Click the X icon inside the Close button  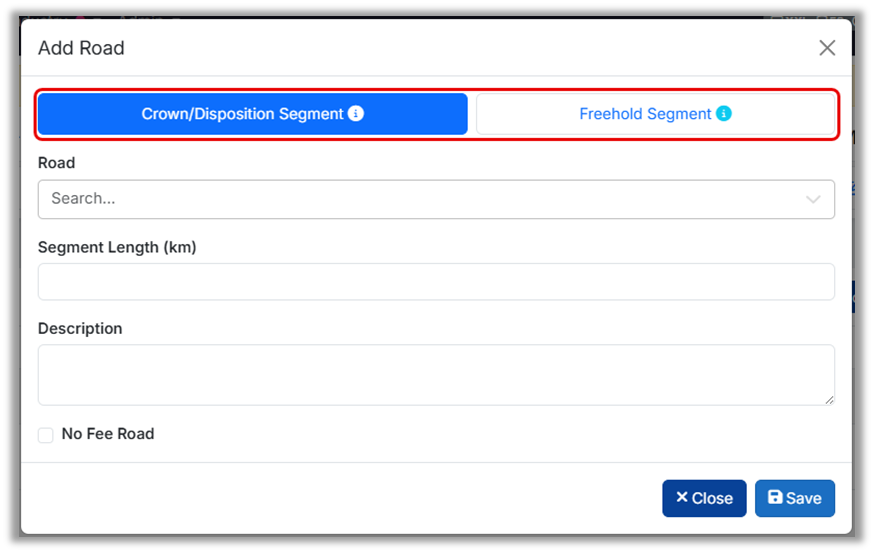coord(681,498)
